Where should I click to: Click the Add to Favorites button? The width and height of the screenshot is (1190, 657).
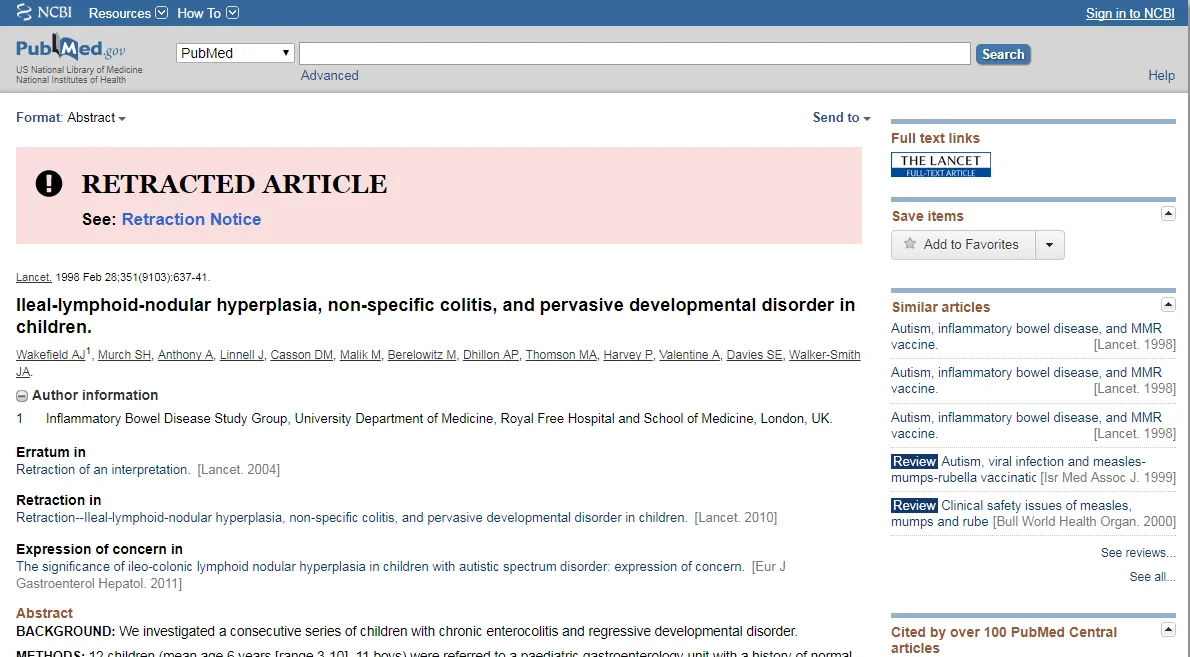tap(963, 245)
